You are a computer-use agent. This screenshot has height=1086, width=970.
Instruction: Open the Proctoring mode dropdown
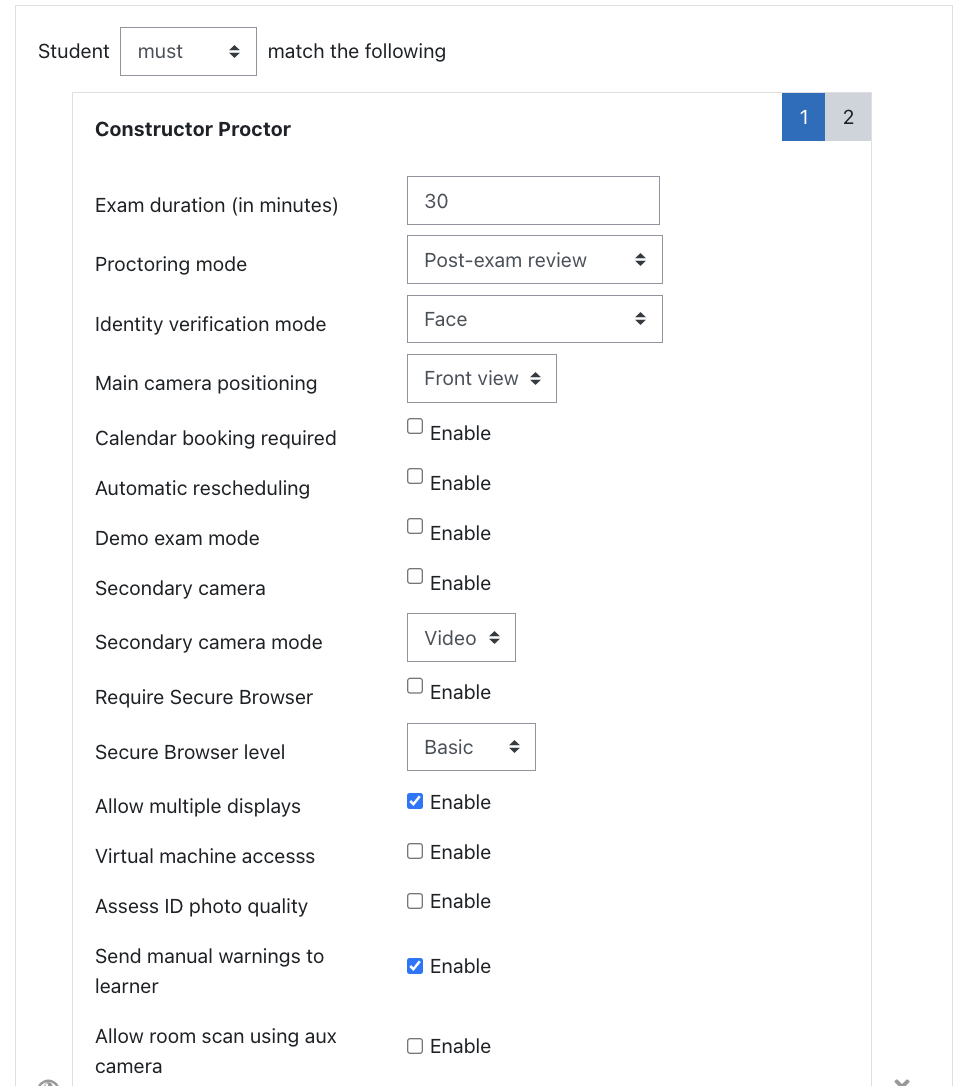(534, 260)
